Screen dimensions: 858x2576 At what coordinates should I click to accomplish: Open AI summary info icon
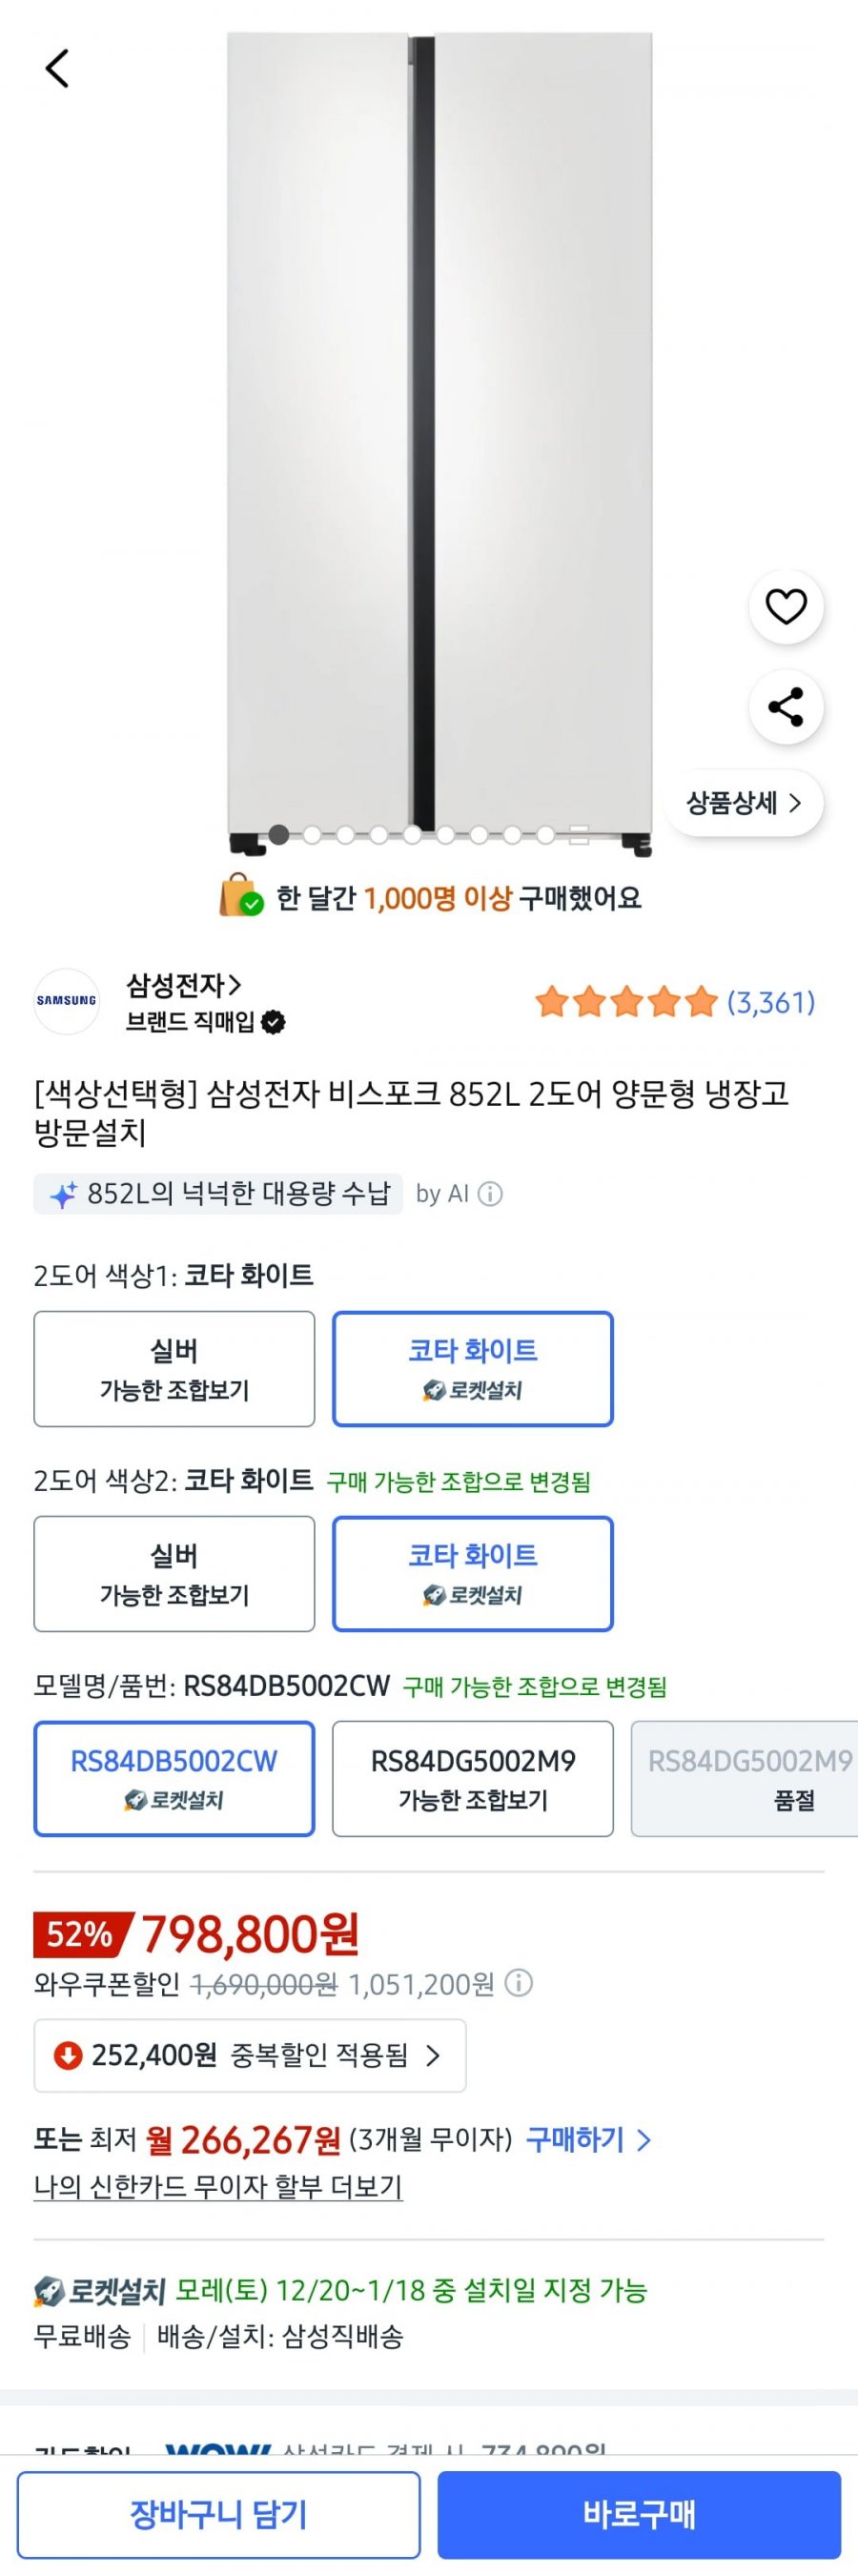click(490, 1194)
